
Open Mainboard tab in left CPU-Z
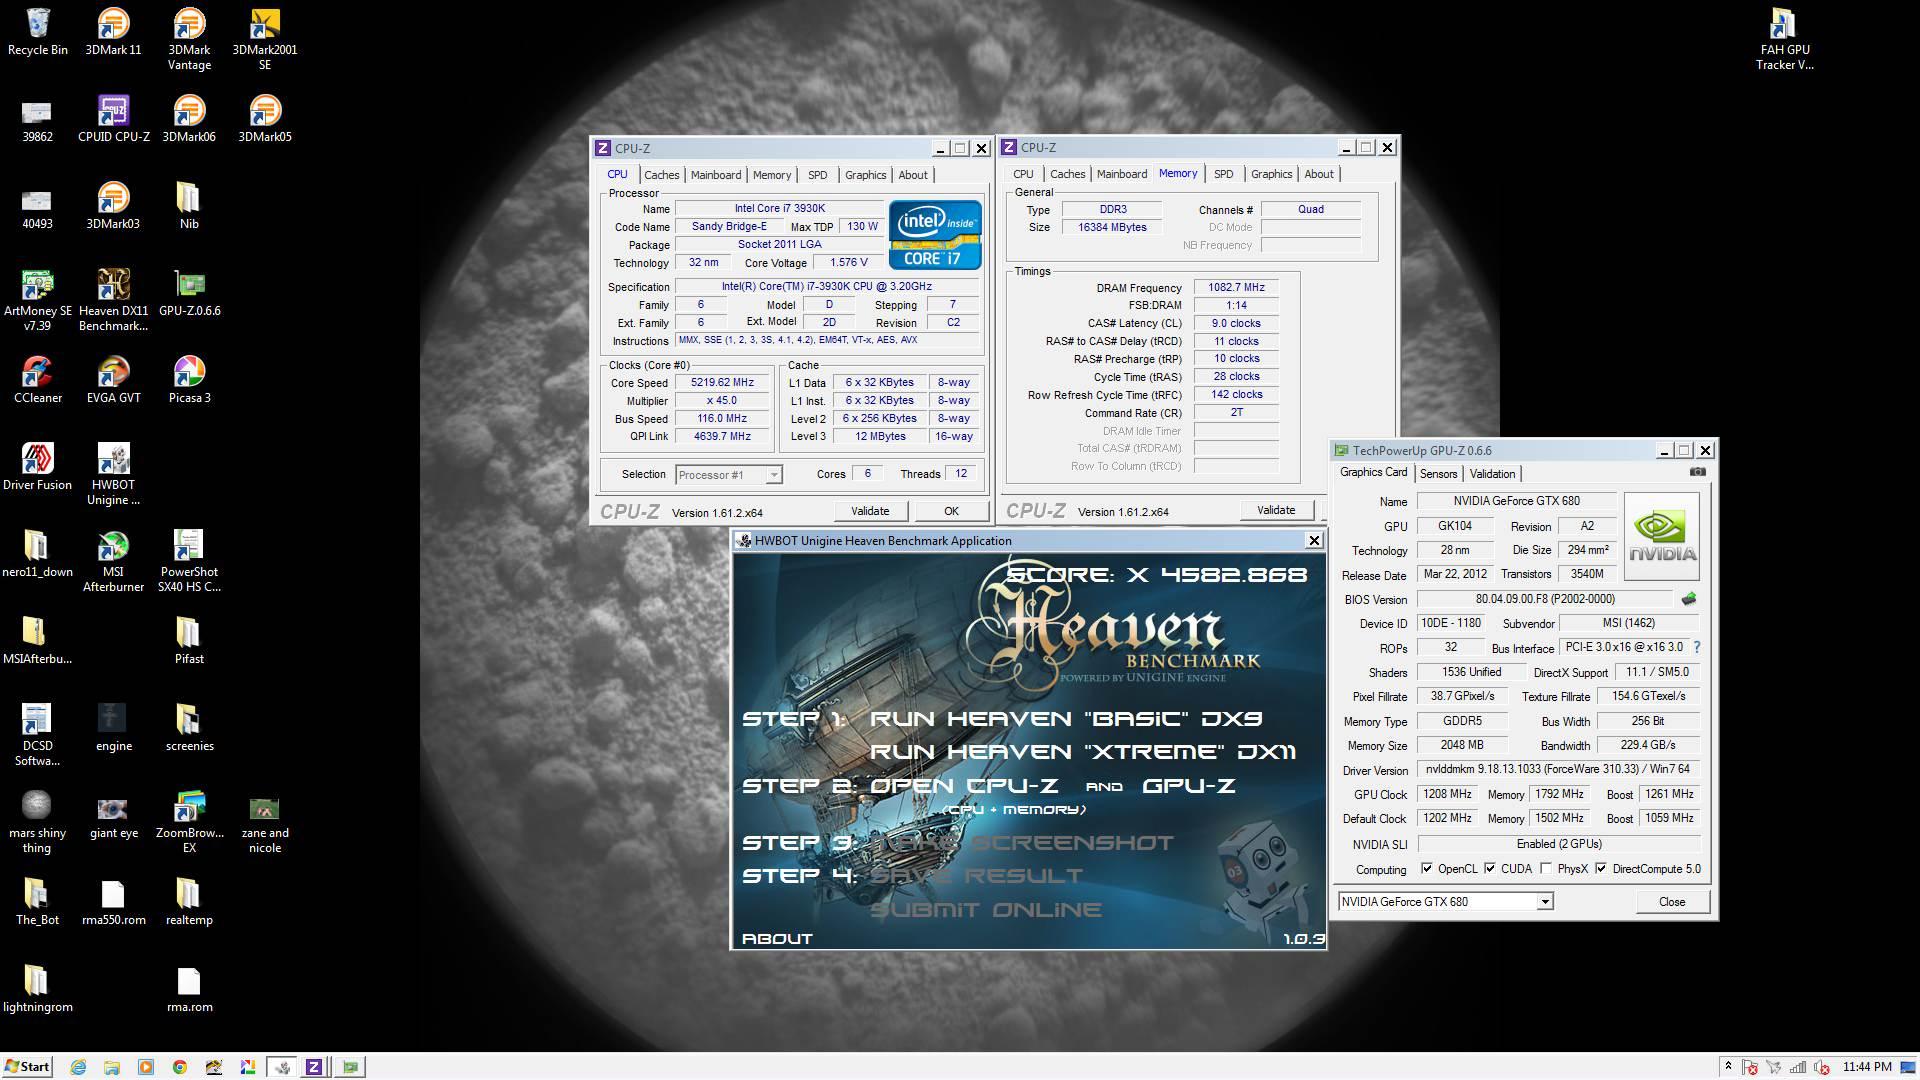[716, 175]
